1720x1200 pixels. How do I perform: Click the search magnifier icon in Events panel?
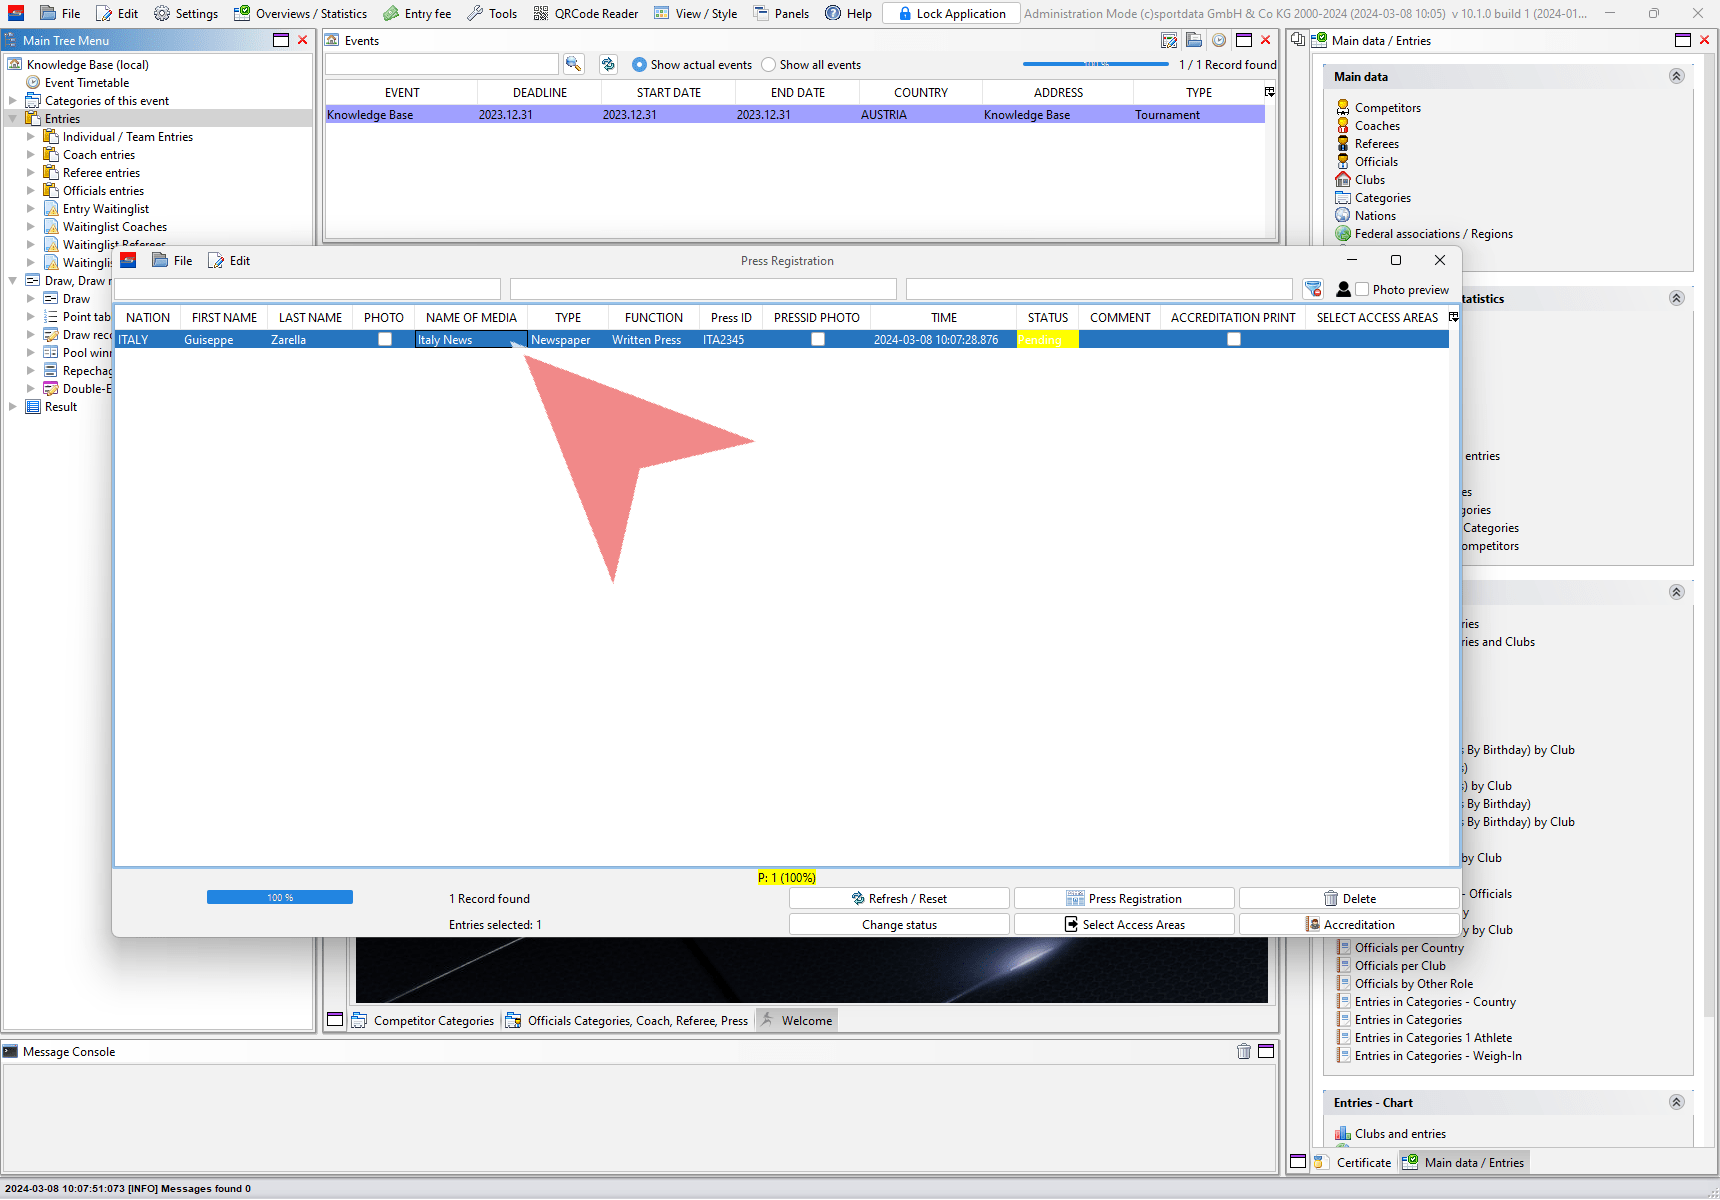pyautogui.click(x=573, y=64)
